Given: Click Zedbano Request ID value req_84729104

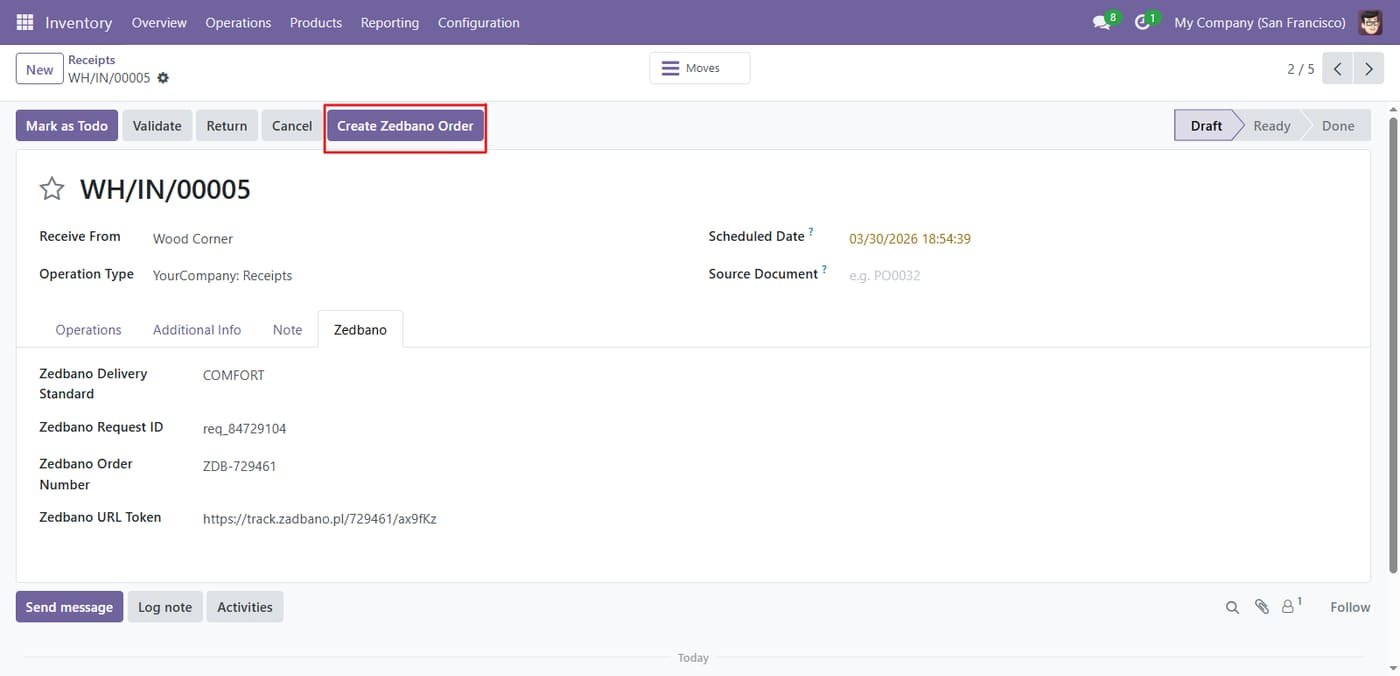Looking at the screenshot, I should coord(245,429).
